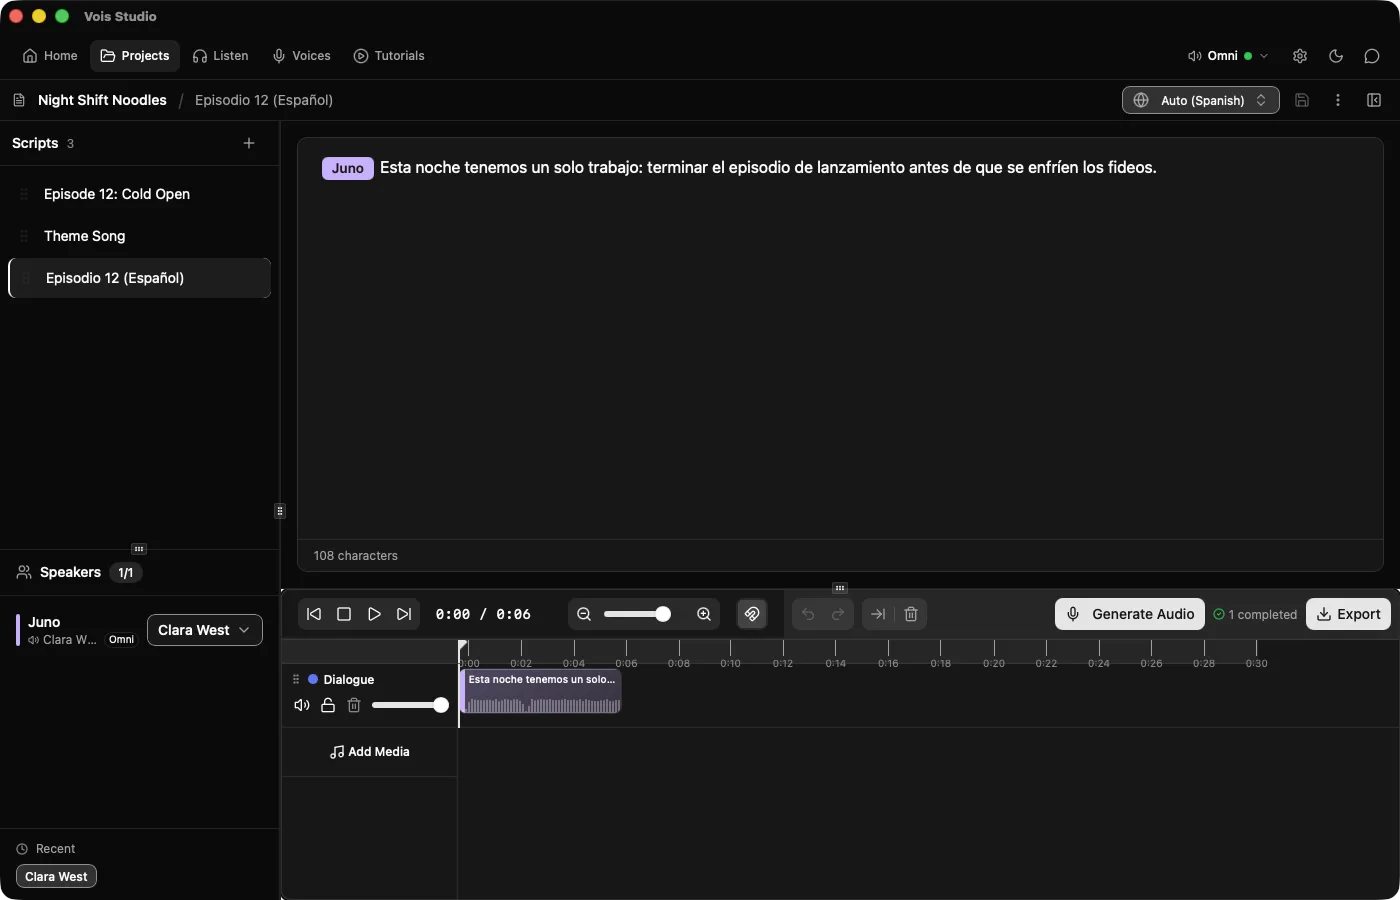Open Clara West voice dropdown for Juno
Image resolution: width=1400 pixels, height=900 pixels.
205,630
